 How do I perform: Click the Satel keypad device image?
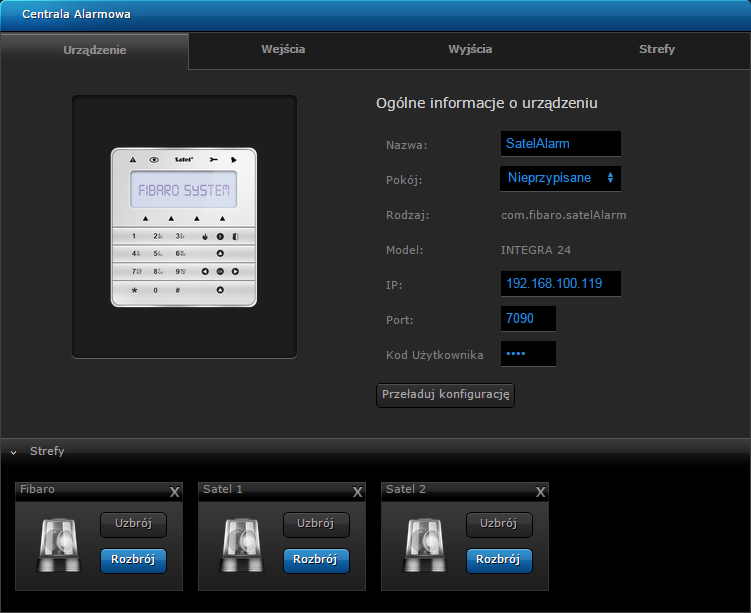pos(184,227)
